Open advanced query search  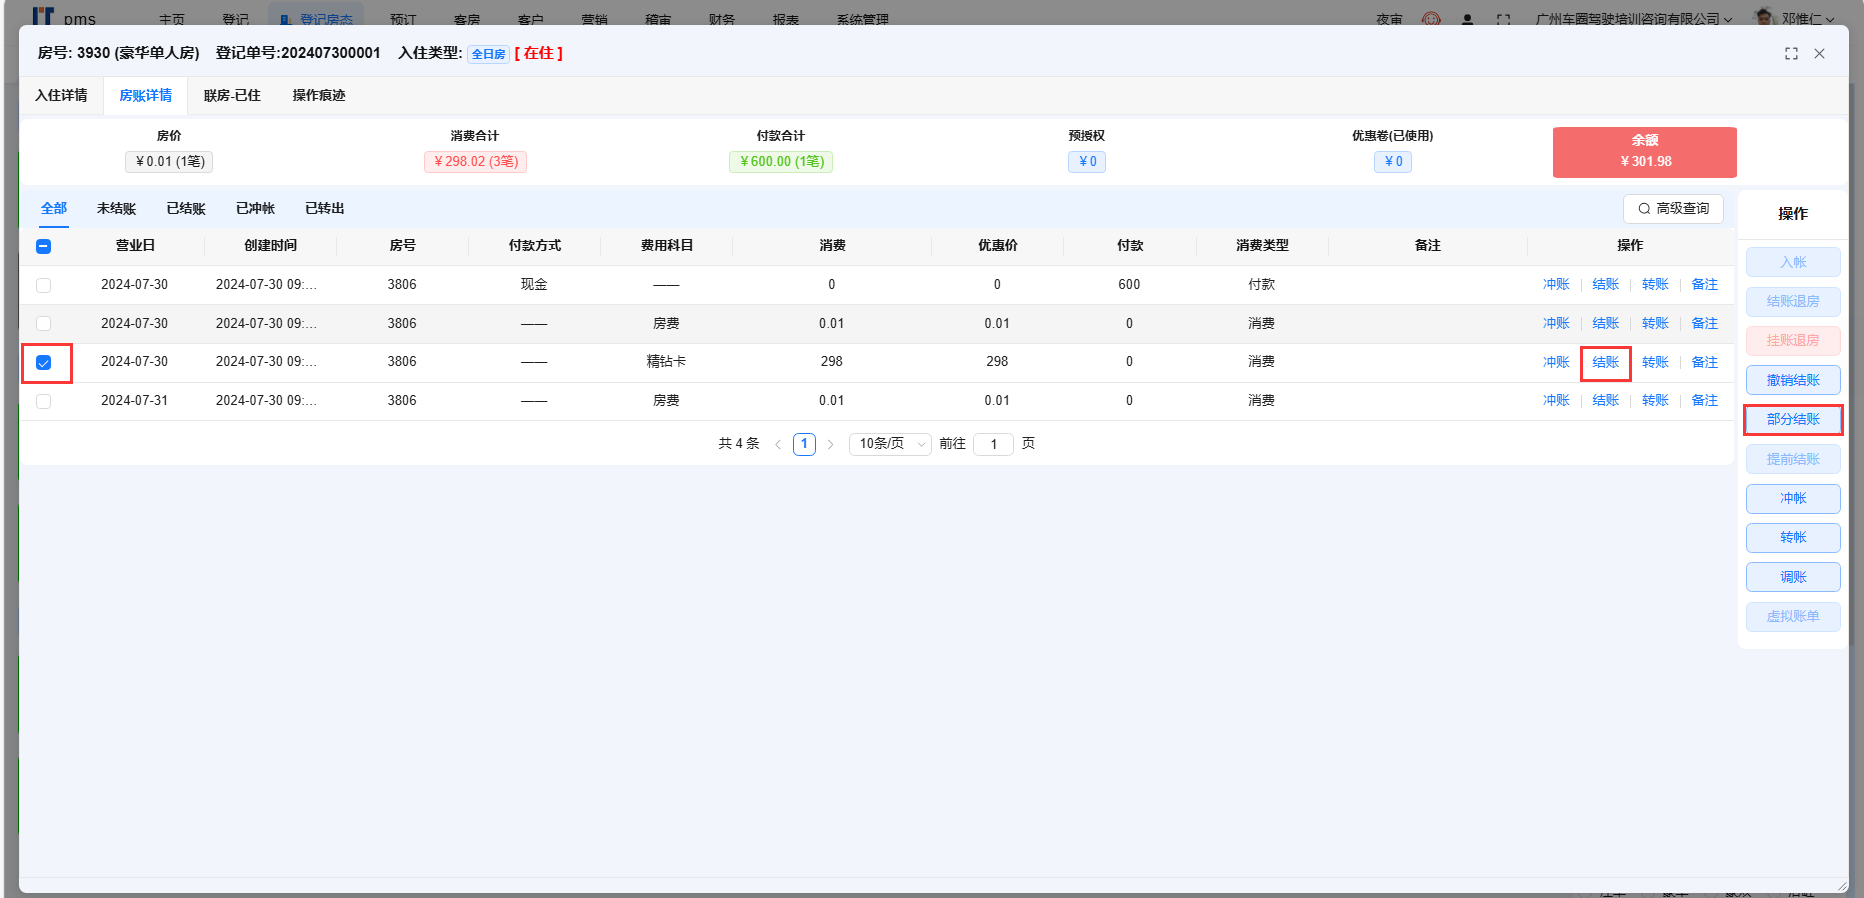point(1673,208)
